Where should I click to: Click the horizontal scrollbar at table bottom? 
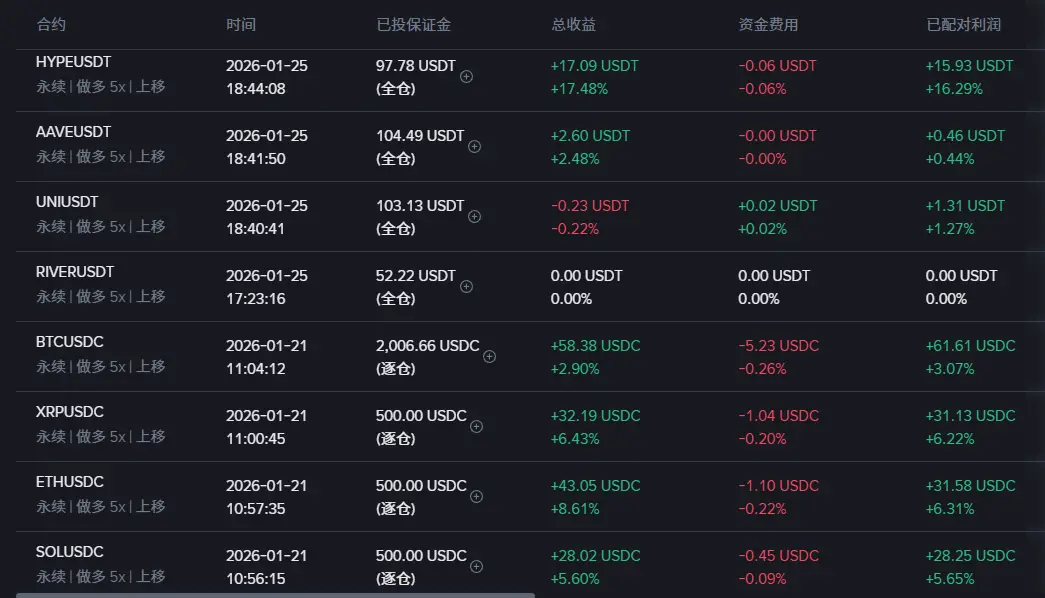coord(275,594)
